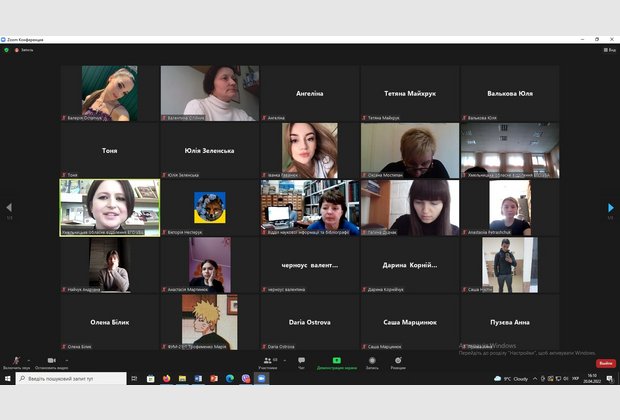Select the highlighted active speaker video tile
This screenshot has height=420, width=620.
click(110, 208)
